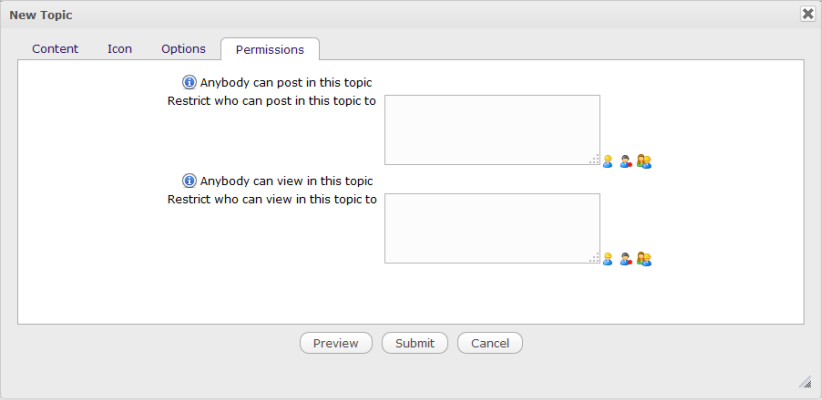Submit the new topic
The height and width of the screenshot is (400, 822).
pyautogui.click(x=415, y=343)
